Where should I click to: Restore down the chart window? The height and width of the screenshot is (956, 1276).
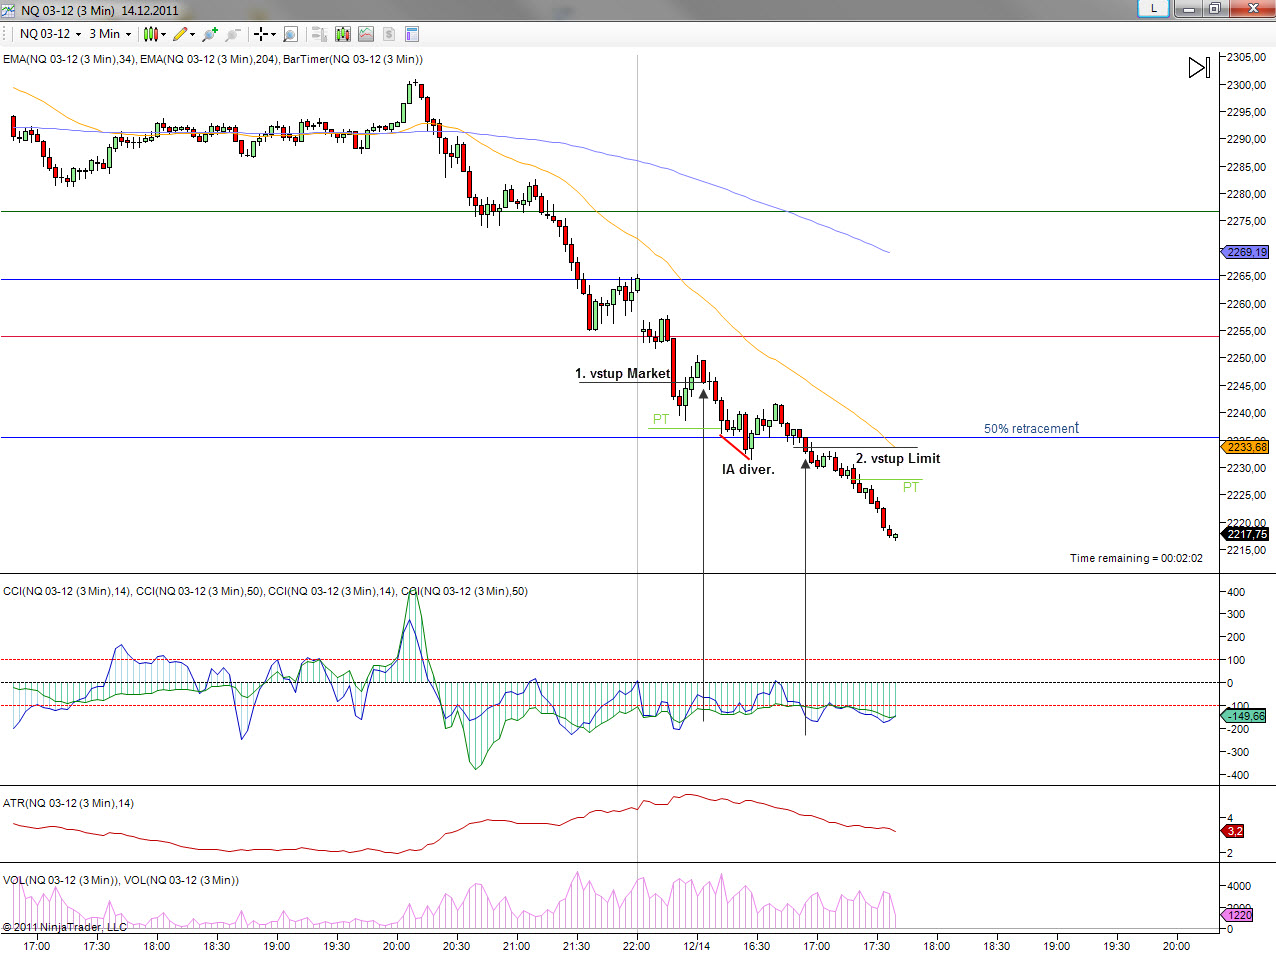pyautogui.click(x=1214, y=8)
